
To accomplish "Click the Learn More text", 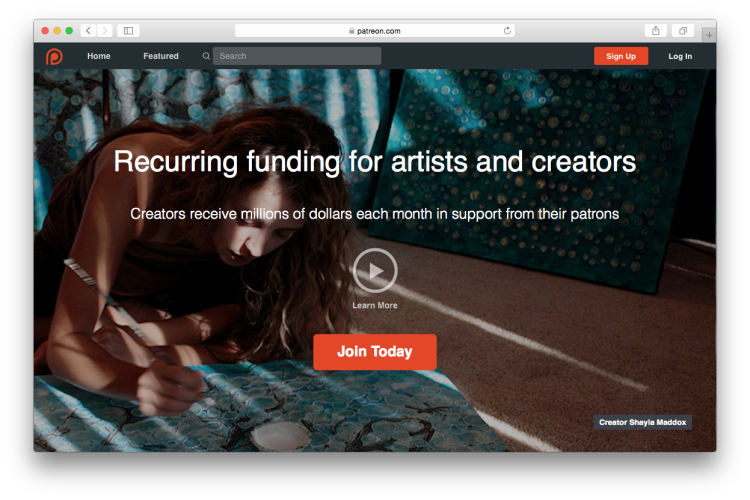I will pyautogui.click(x=375, y=305).
